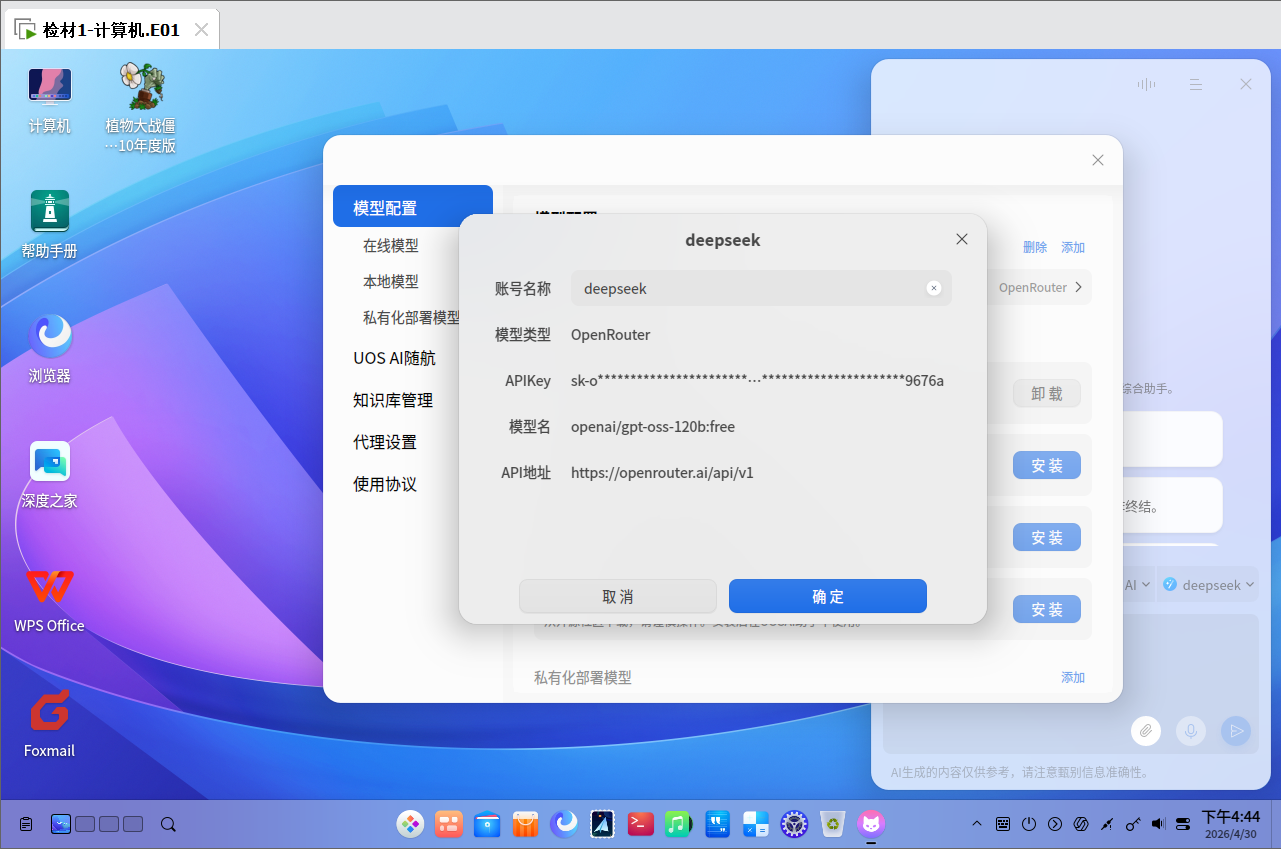Screen dimensions: 1281x849
Task: Click the taskbar search magnifier icon
Action: [x=168, y=825]
